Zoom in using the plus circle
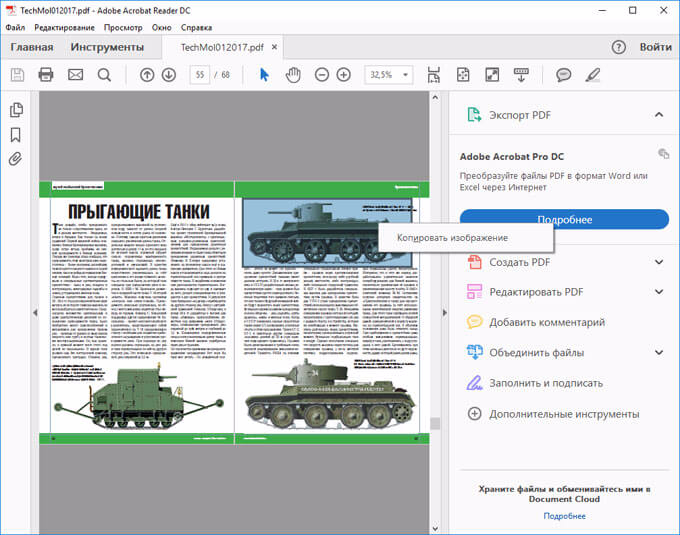Viewport: 680px width, 535px height. (x=343, y=75)
